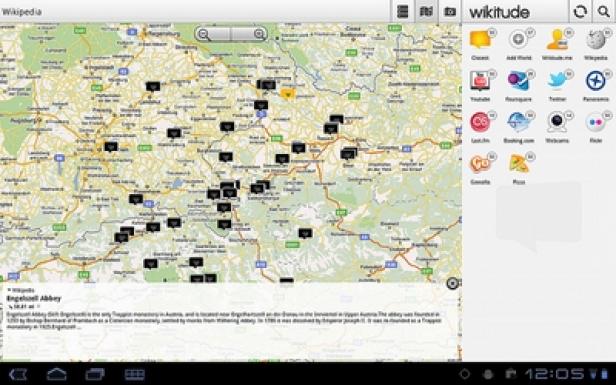Screen dimensions: 616x385
Task: Open the Pizza world
Action: tap(519, 164)
